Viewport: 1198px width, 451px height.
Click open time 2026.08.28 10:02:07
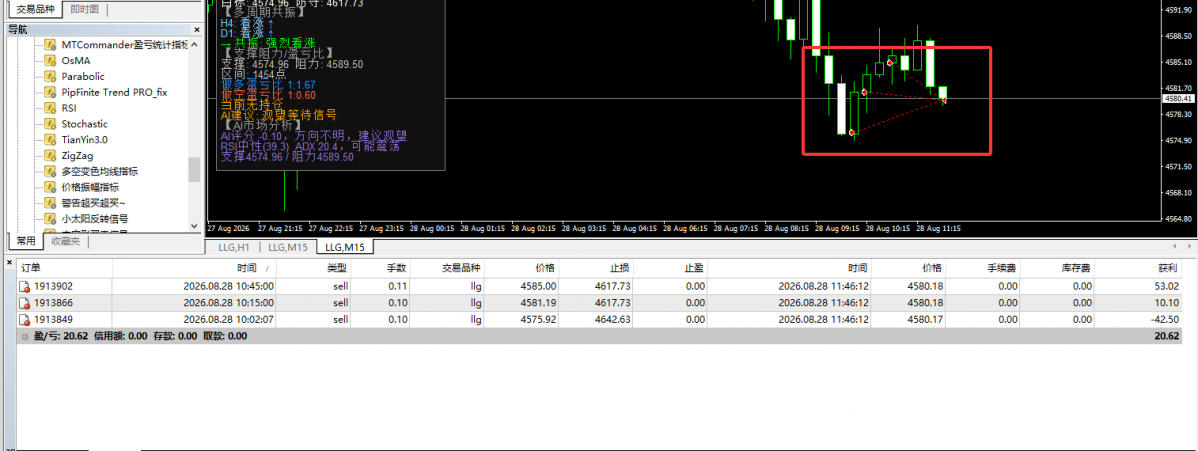228,319
